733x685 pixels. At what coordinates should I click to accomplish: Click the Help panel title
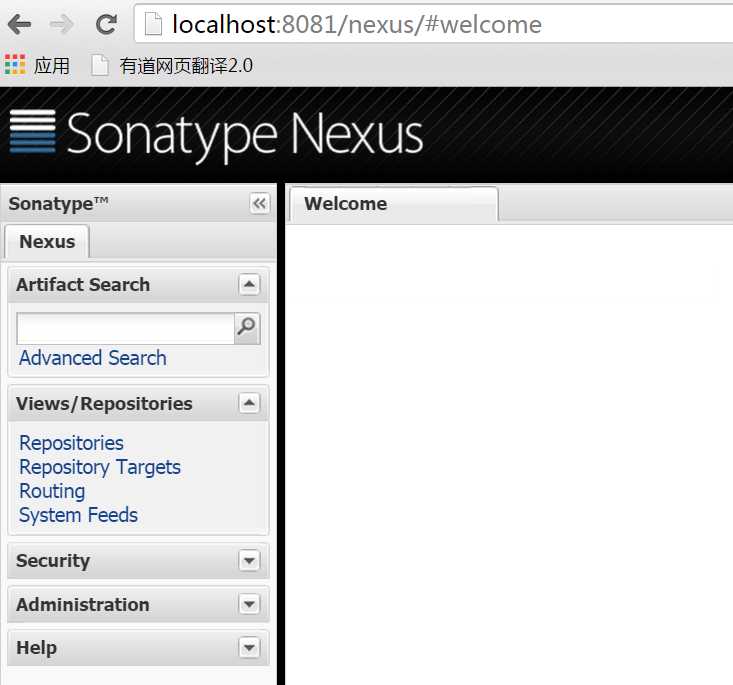(x=36, y=648)
